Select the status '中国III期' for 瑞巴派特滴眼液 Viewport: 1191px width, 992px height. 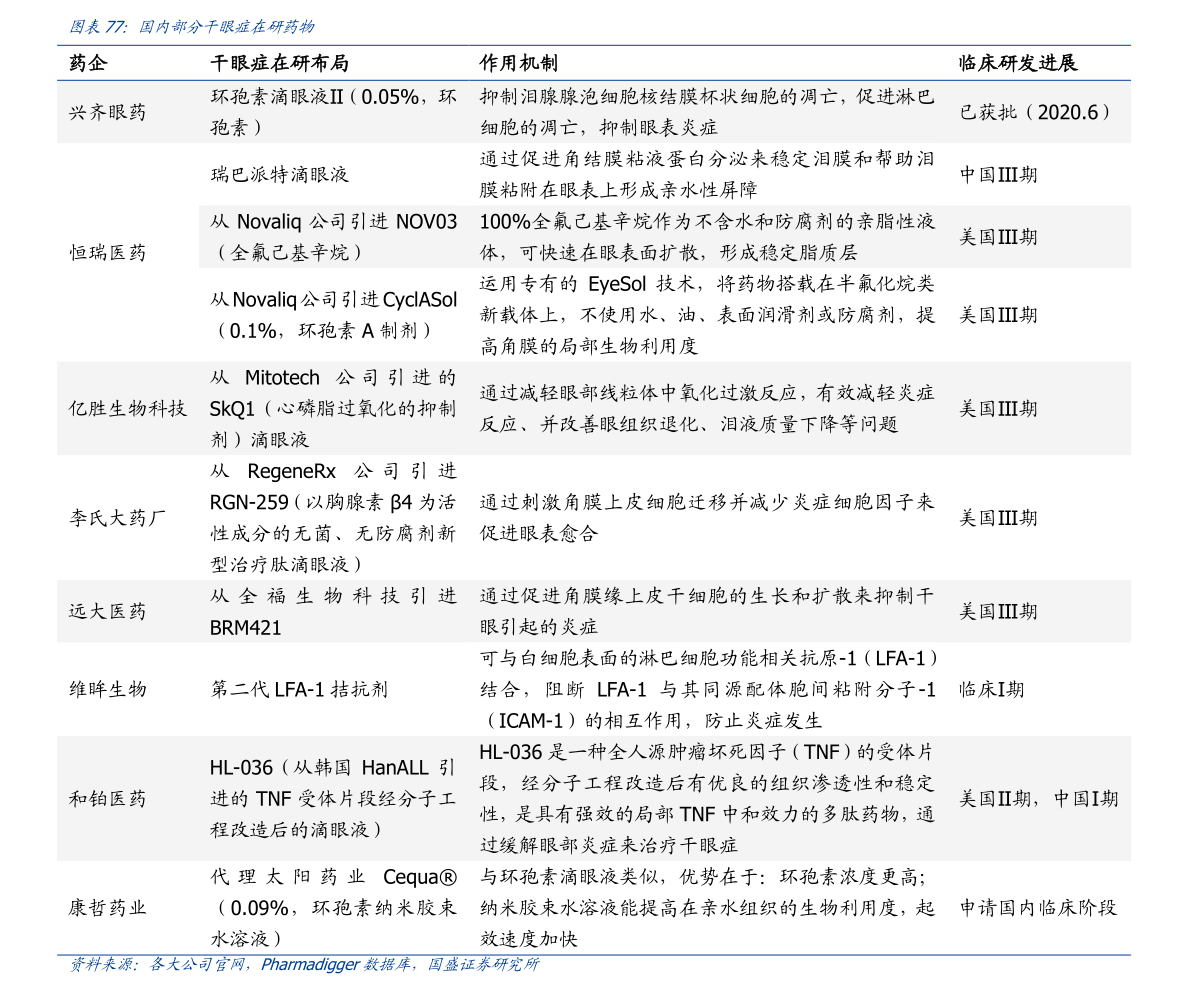(x=998, y=175)
